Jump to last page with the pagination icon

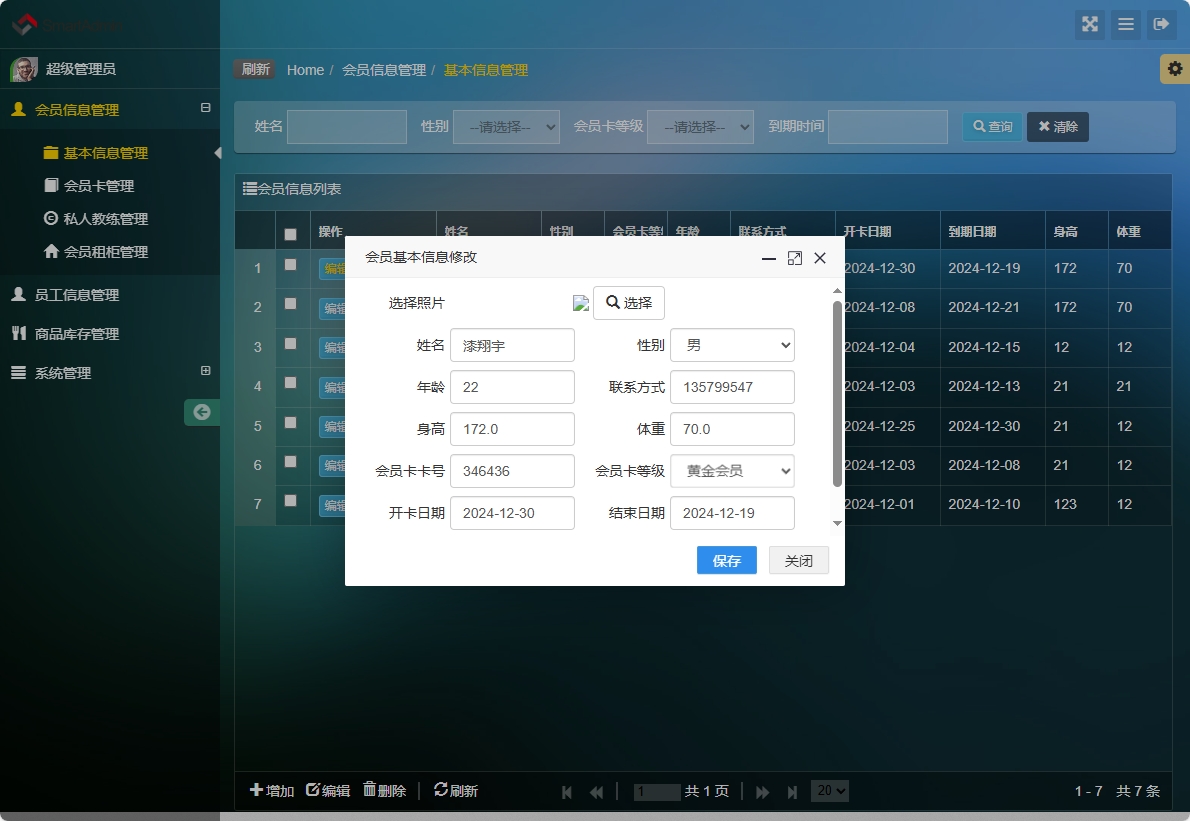792,790
